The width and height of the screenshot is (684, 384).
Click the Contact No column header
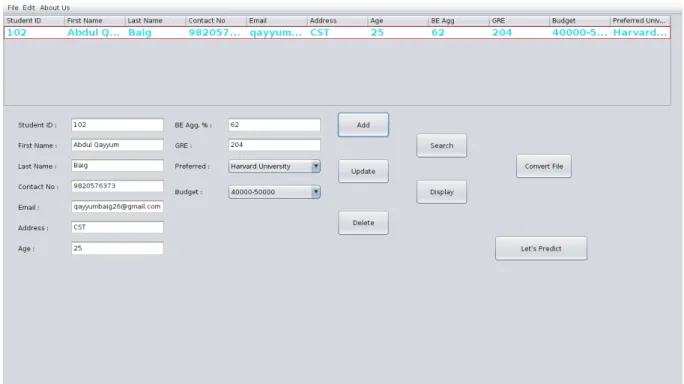coord(216,21)
